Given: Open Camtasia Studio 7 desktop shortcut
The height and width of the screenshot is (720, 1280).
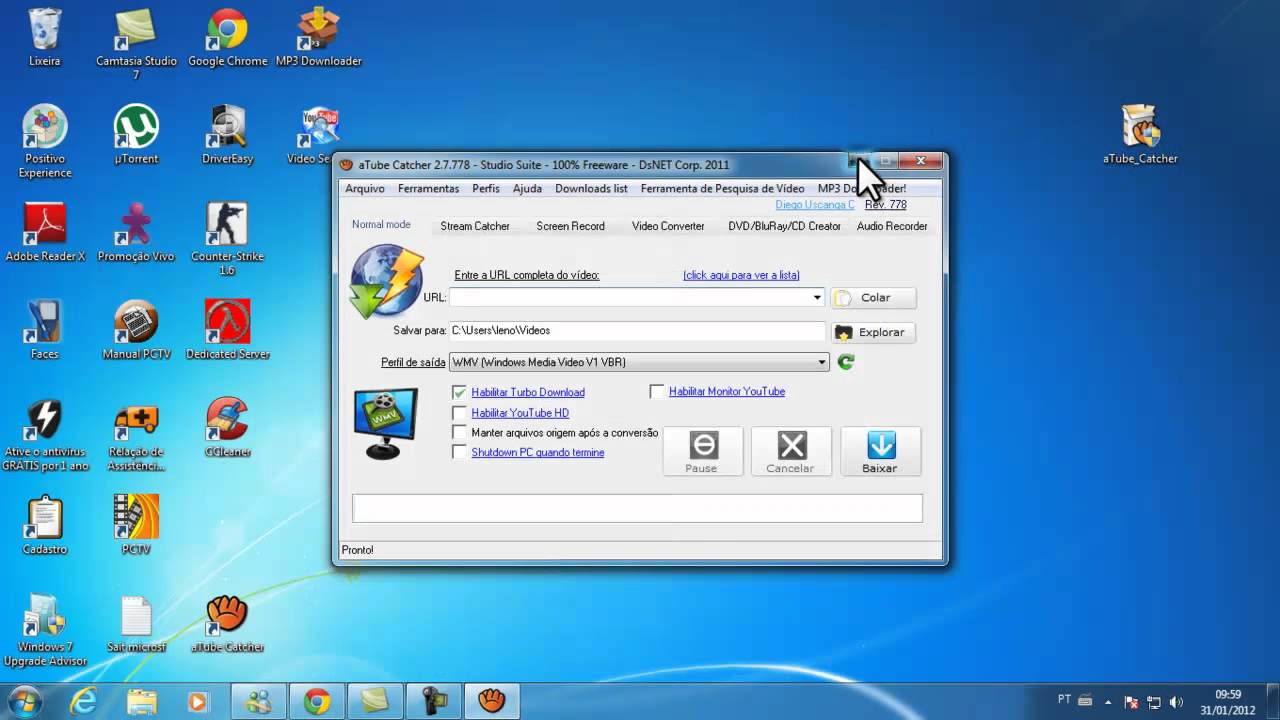Looking at the screenshot, I should [x=136, y=45].
